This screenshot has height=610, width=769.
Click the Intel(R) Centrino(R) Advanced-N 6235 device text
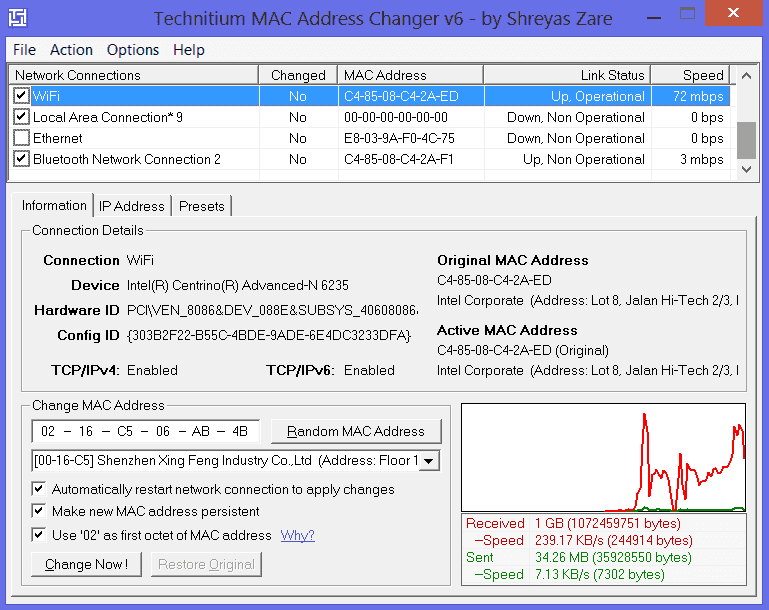pyautogui.click(x=237, y=285)
